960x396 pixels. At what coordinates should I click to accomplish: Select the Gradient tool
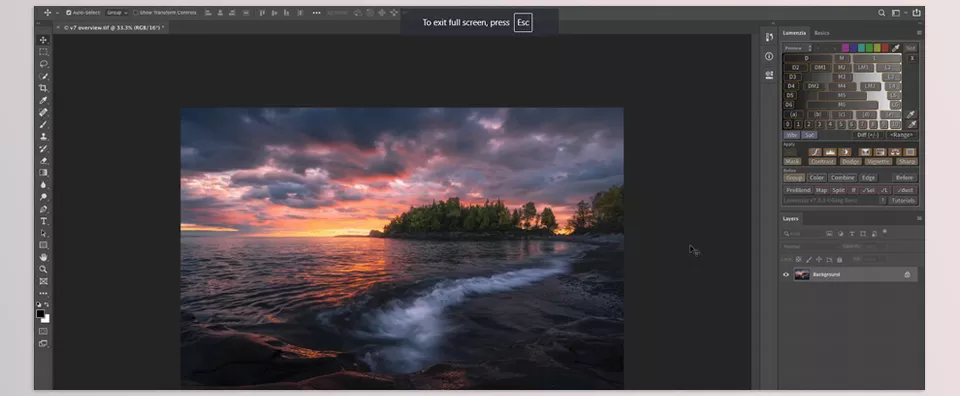(x=43, y=173)
